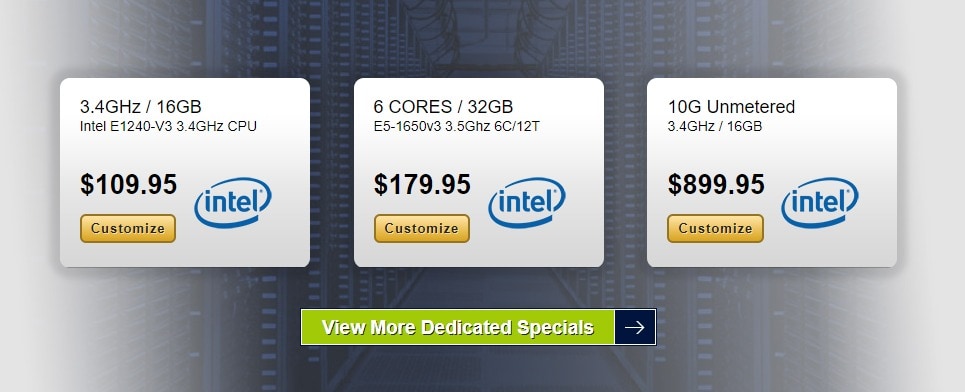Click the Intel logo on the $179.95 card
Viewport: 965px width, 392px height.
pyautogui.click(x=527, y=202)
